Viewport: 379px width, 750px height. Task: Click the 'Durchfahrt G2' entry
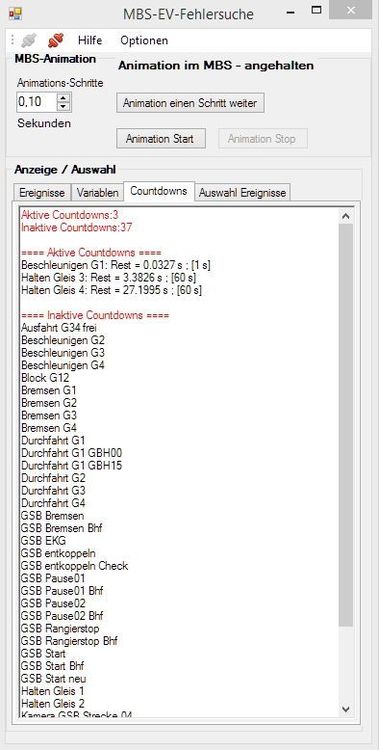click(x=53, y=477)
